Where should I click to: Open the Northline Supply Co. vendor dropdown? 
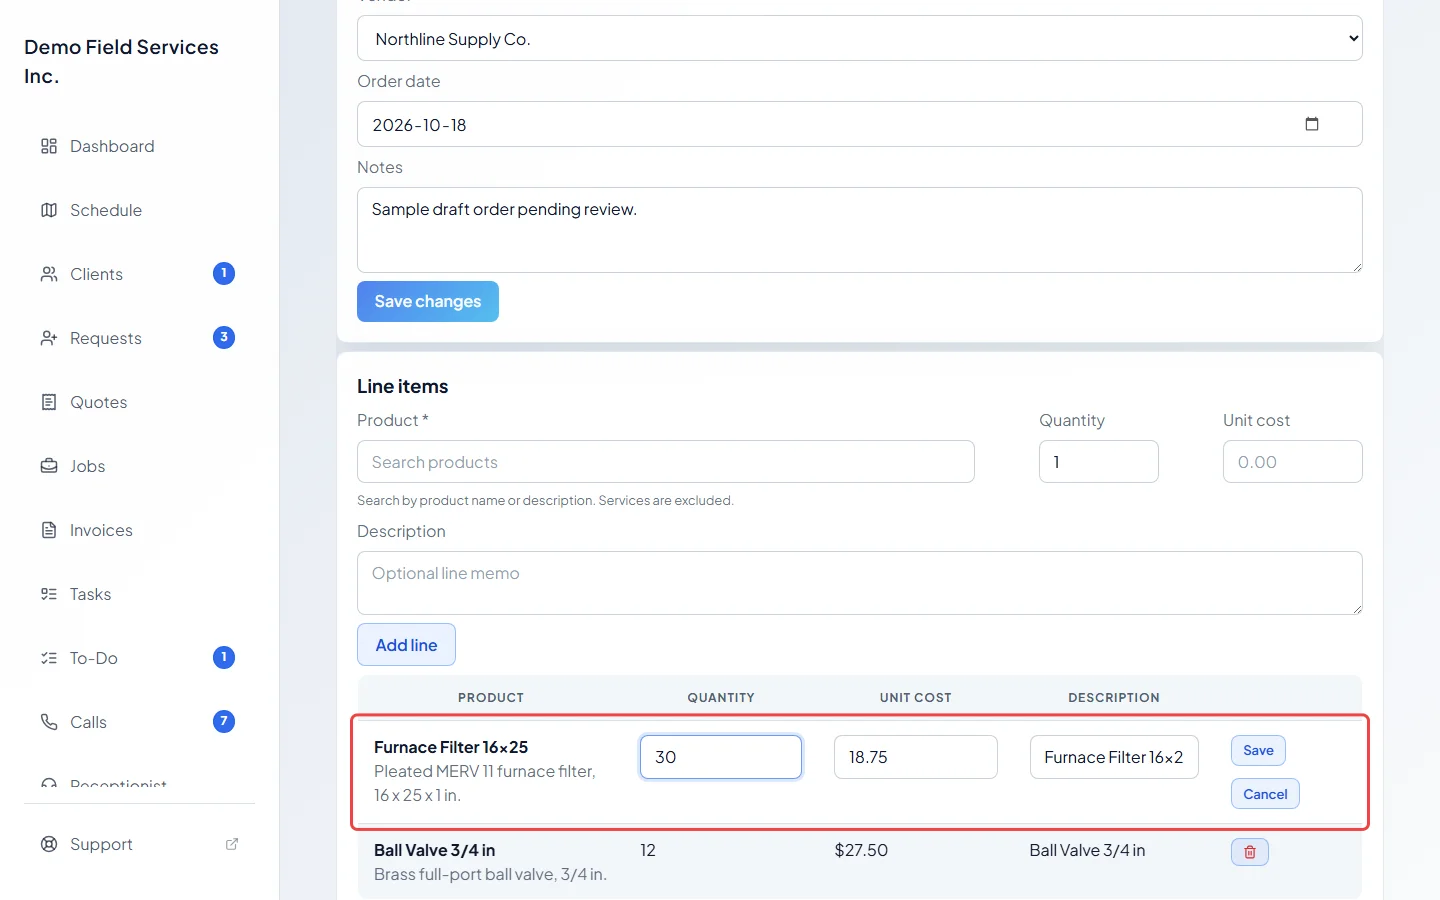pyautogui.click(x=860, y=38)
